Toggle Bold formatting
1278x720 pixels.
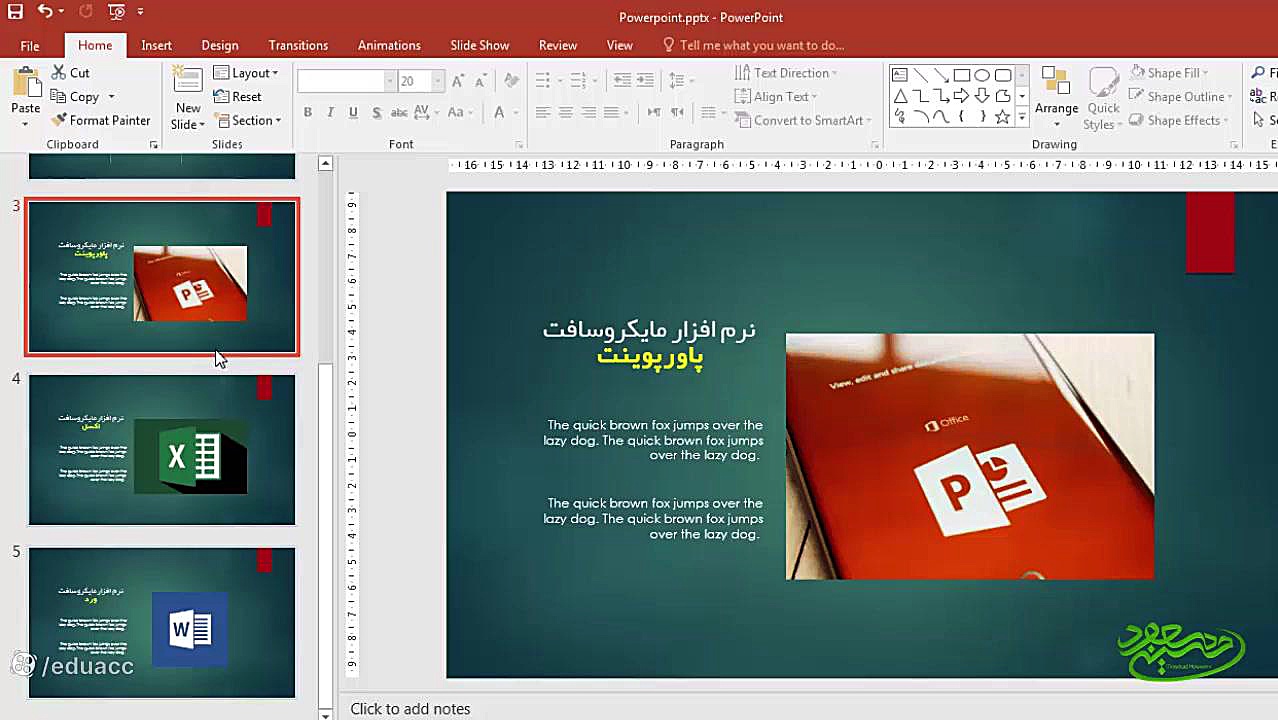tap(308, 112)
